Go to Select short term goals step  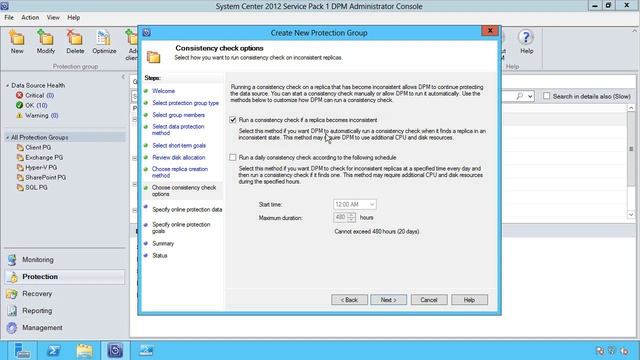[179, 146]
